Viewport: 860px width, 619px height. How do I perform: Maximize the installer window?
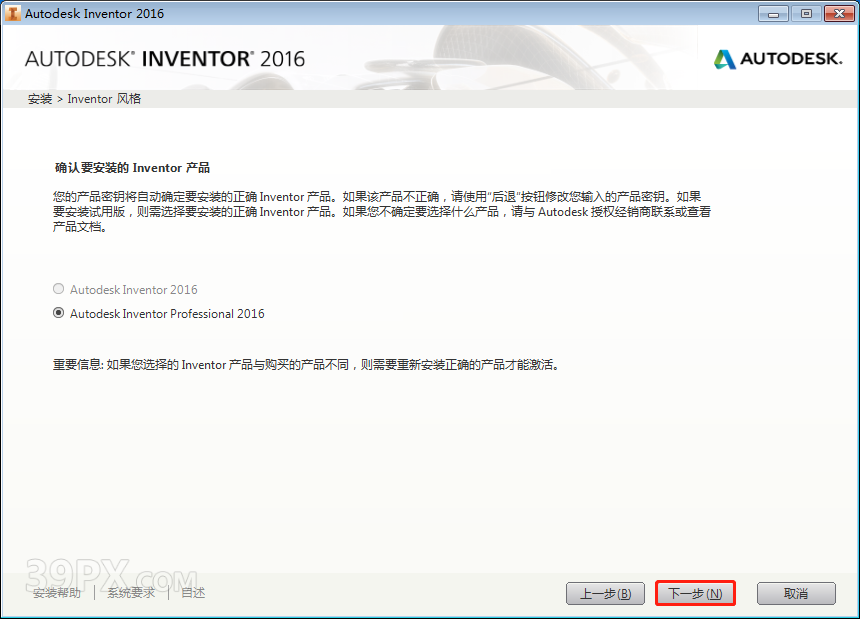(x=805, y=13)
